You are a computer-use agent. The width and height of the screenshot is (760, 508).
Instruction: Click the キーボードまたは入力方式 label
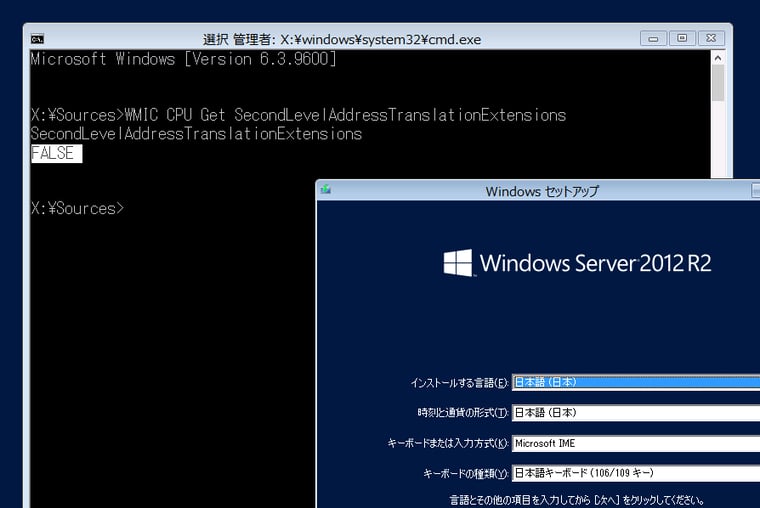(448, 443)
